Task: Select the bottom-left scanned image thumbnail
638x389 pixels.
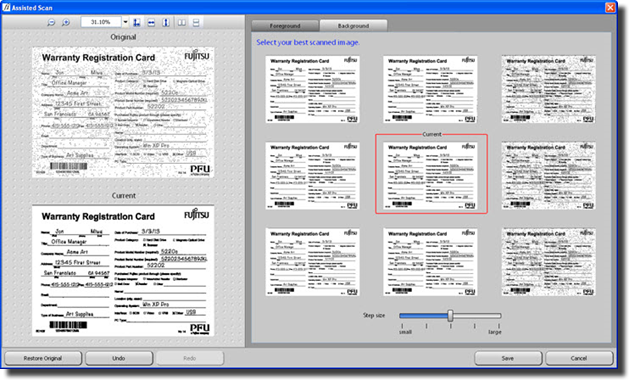Action: (x=312, y=262)
